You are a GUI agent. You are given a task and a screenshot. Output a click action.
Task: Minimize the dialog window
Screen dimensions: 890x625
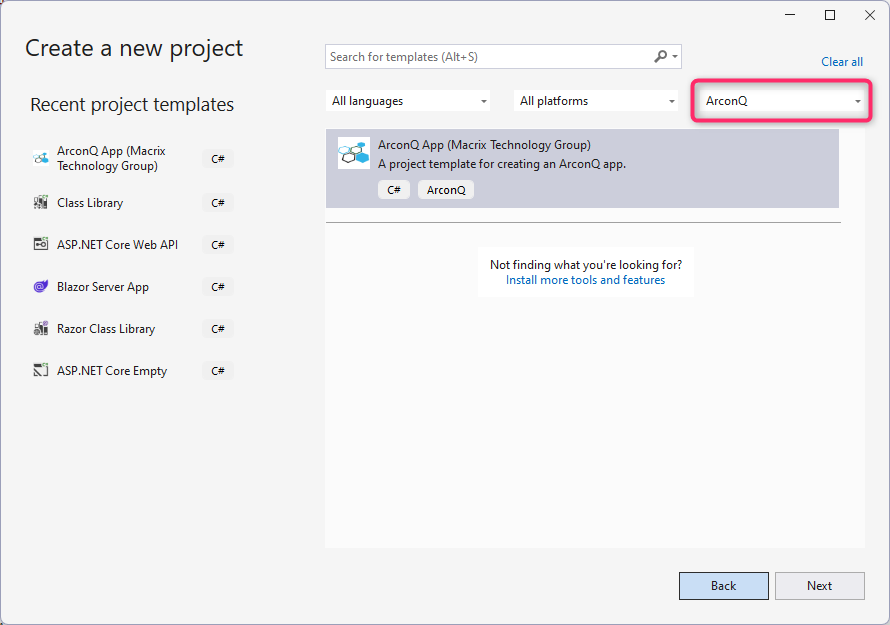coord(790,15)
